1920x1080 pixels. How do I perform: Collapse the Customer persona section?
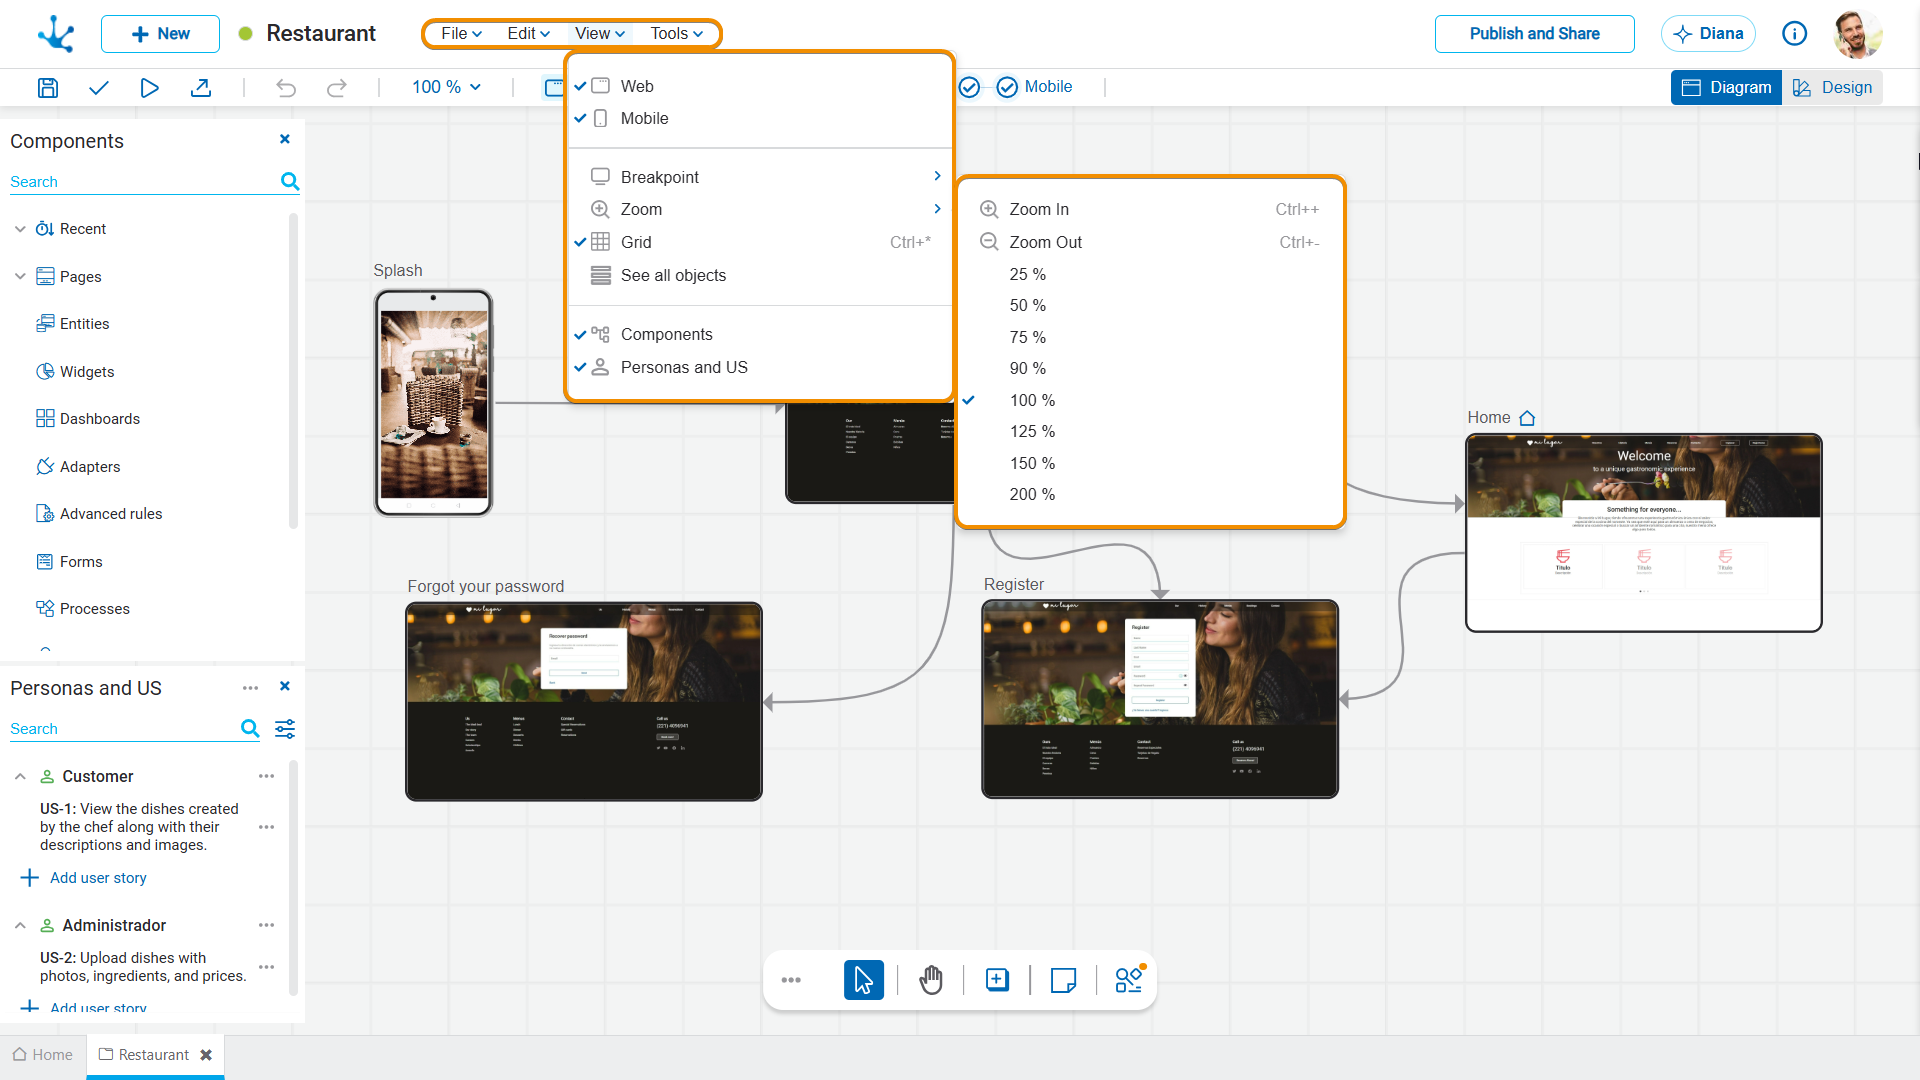[x=20, y=776]
